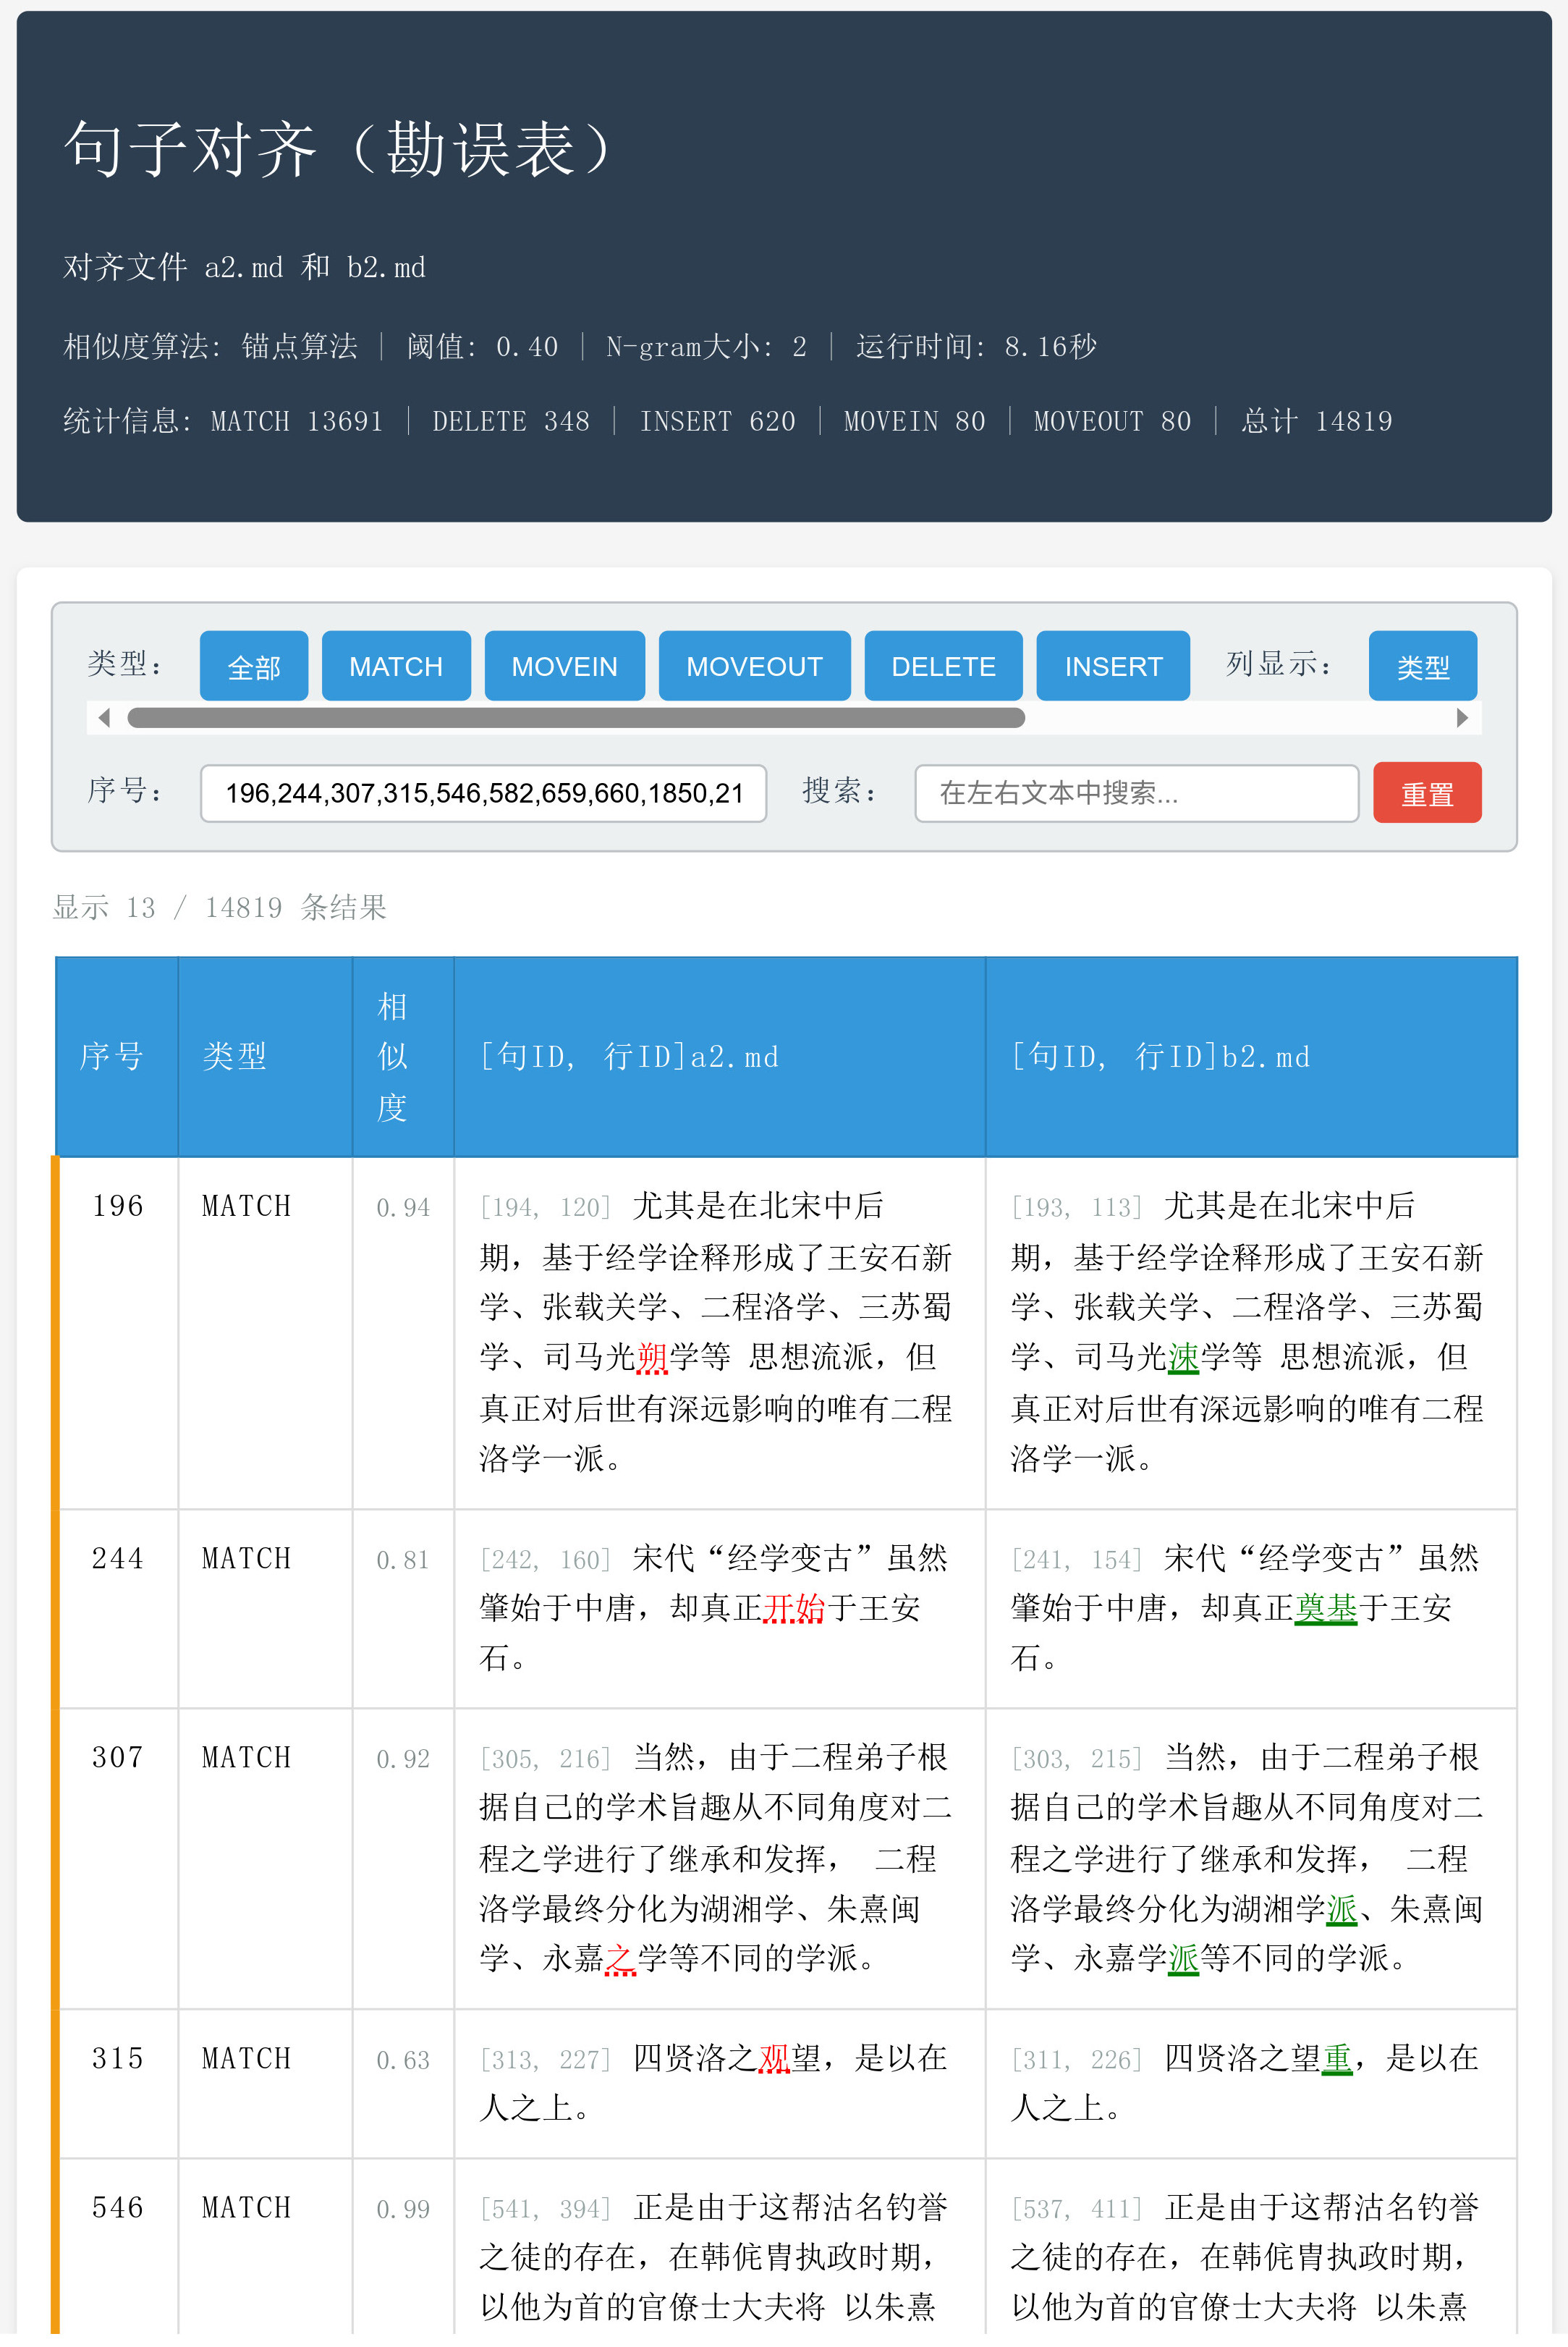Image resolution: width=1568 pixels, height=2347 pixels.
Task: Show only DELETE rows
Action: click(942, 666)
